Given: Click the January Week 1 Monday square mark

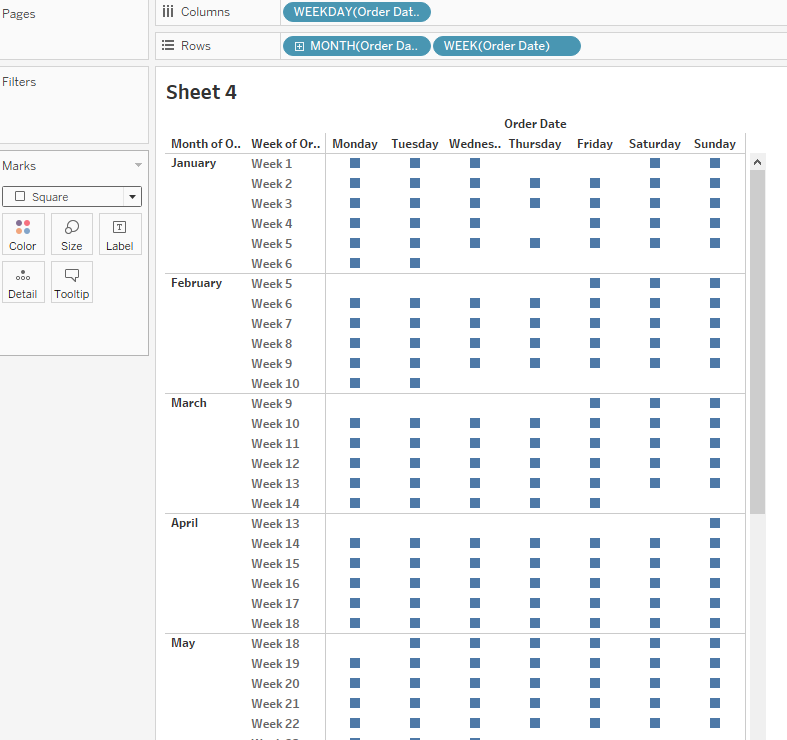Looking at the screenshot, I should pyautogui.click(x=355, y=163).
